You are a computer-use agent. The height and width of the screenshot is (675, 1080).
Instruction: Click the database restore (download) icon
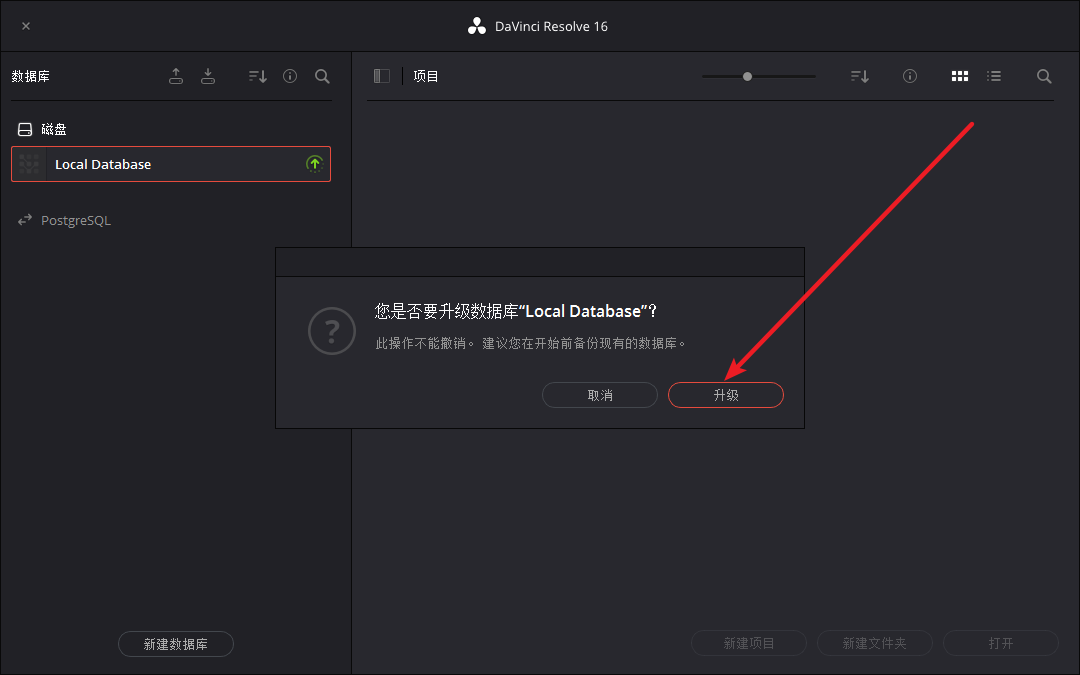[x=207, y=76]
